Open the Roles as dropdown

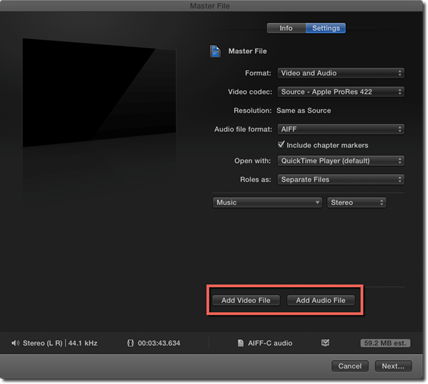[x=341, y=179]
